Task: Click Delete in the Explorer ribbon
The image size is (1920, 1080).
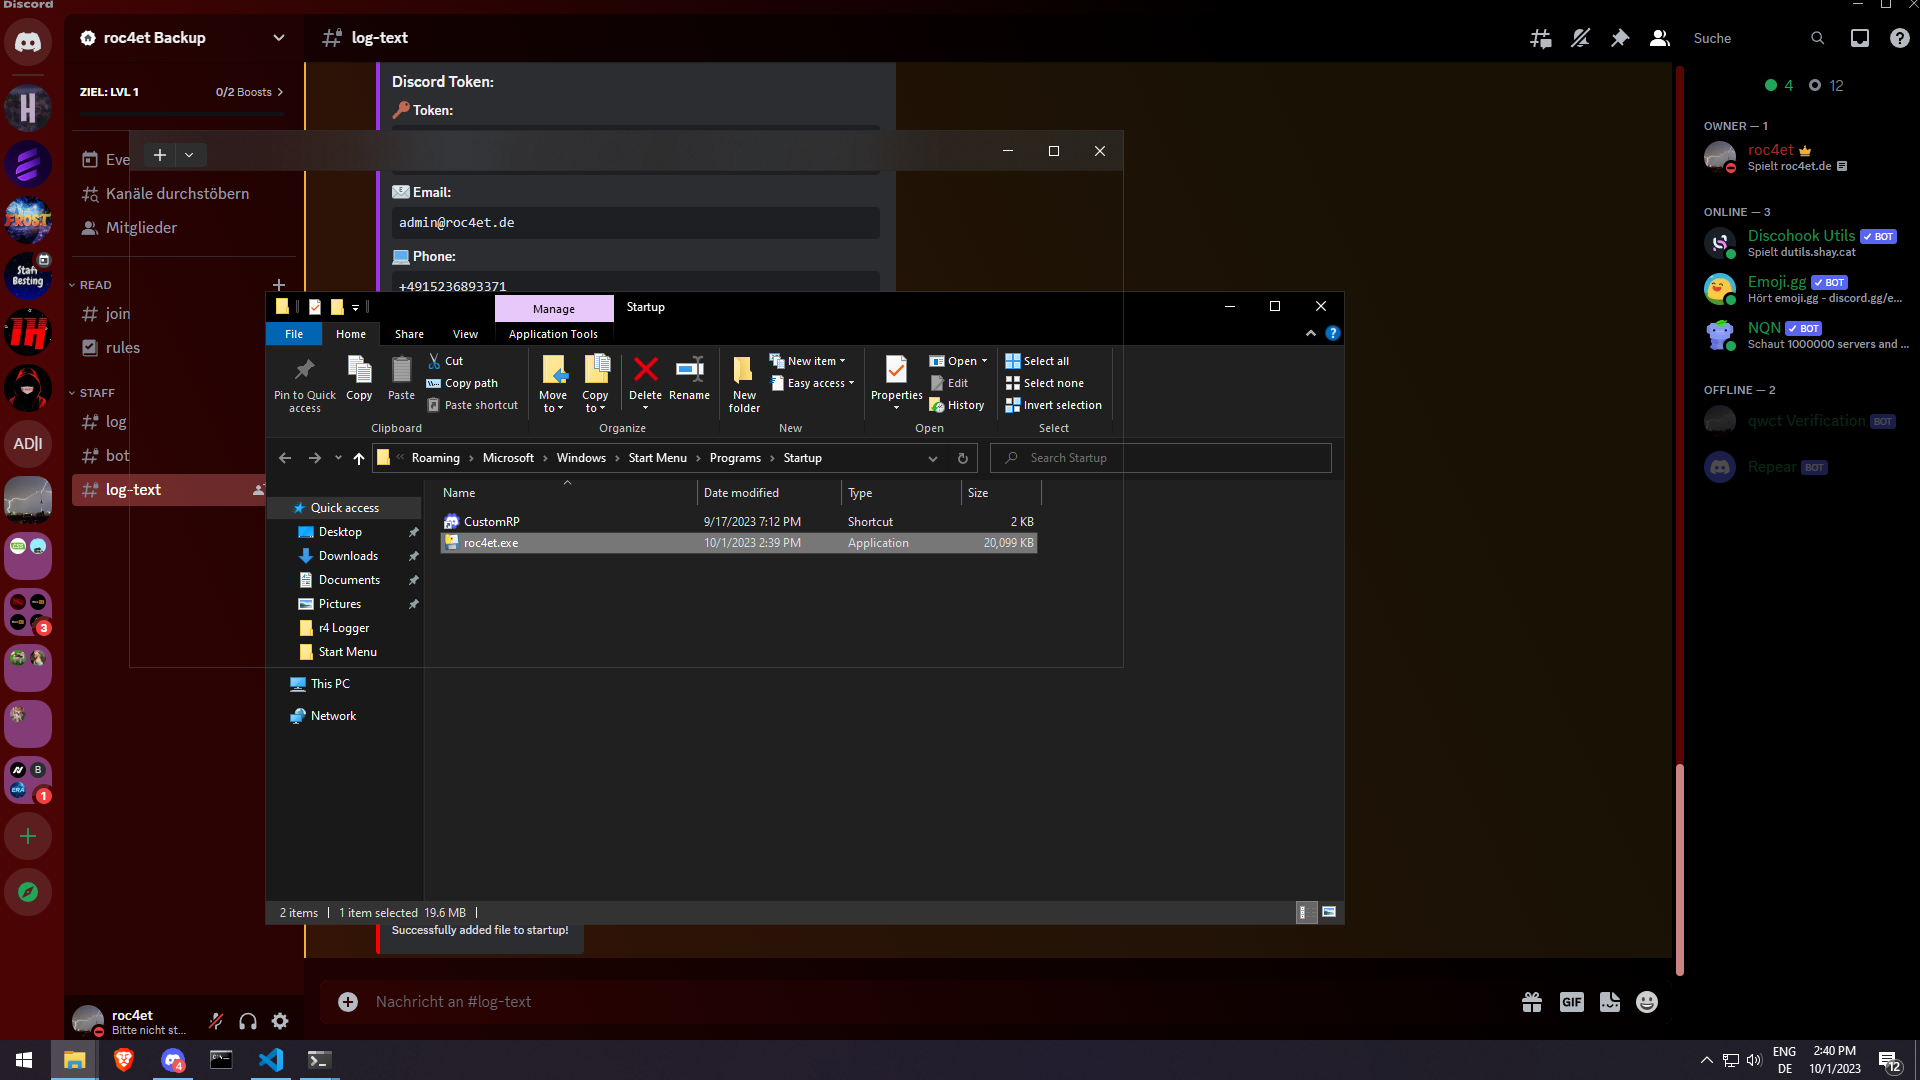Action: [x=645, y=383]
